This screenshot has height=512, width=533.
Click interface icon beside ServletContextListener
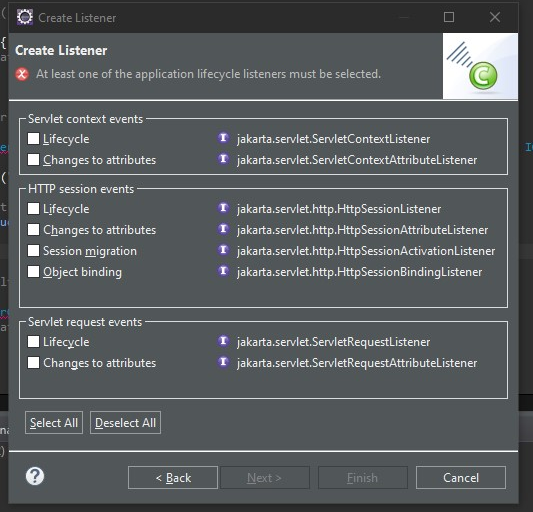pyautogui.click(x=223, y=138)
